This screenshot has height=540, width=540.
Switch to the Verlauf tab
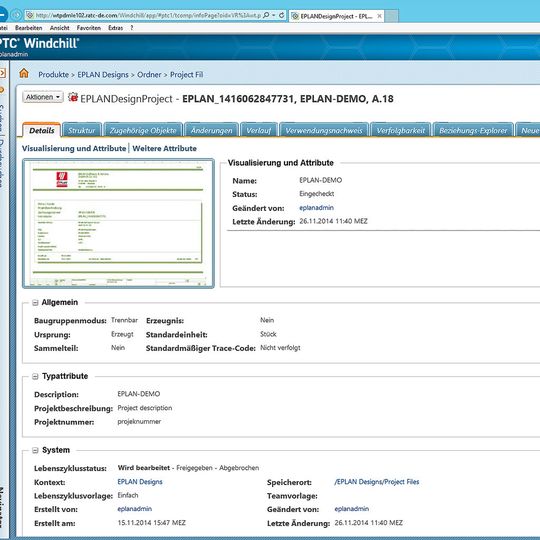point(259,130)
